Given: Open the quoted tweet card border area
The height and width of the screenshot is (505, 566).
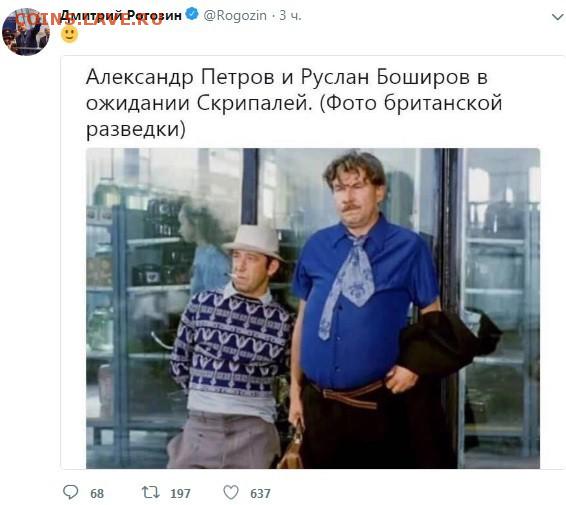Looking at the screenshot, I should [x=313, y=262].
